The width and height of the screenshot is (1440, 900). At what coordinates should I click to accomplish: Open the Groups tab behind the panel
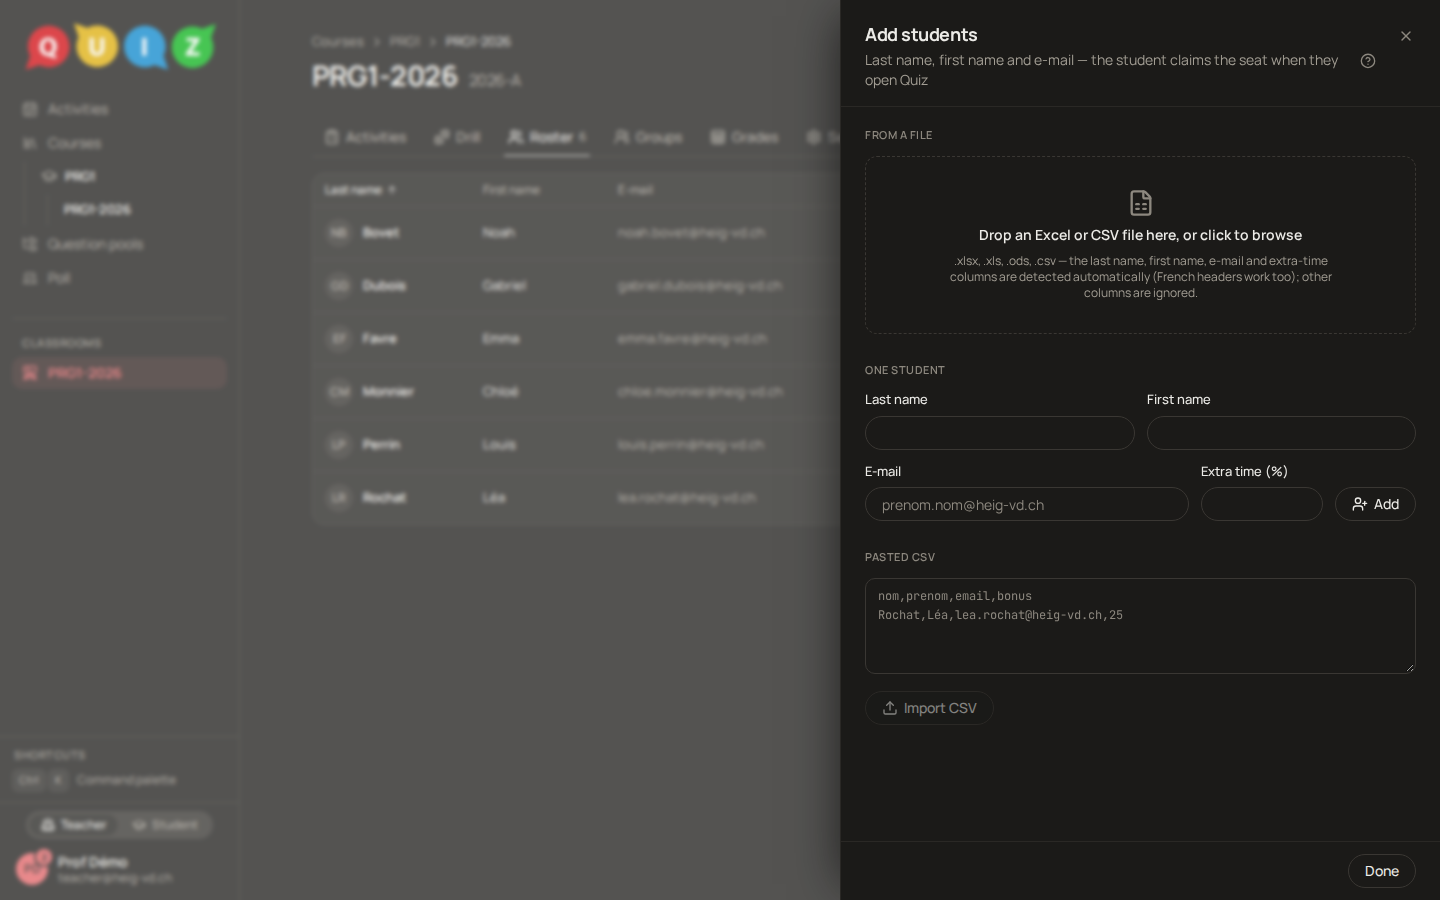click(x=648, y=137)
